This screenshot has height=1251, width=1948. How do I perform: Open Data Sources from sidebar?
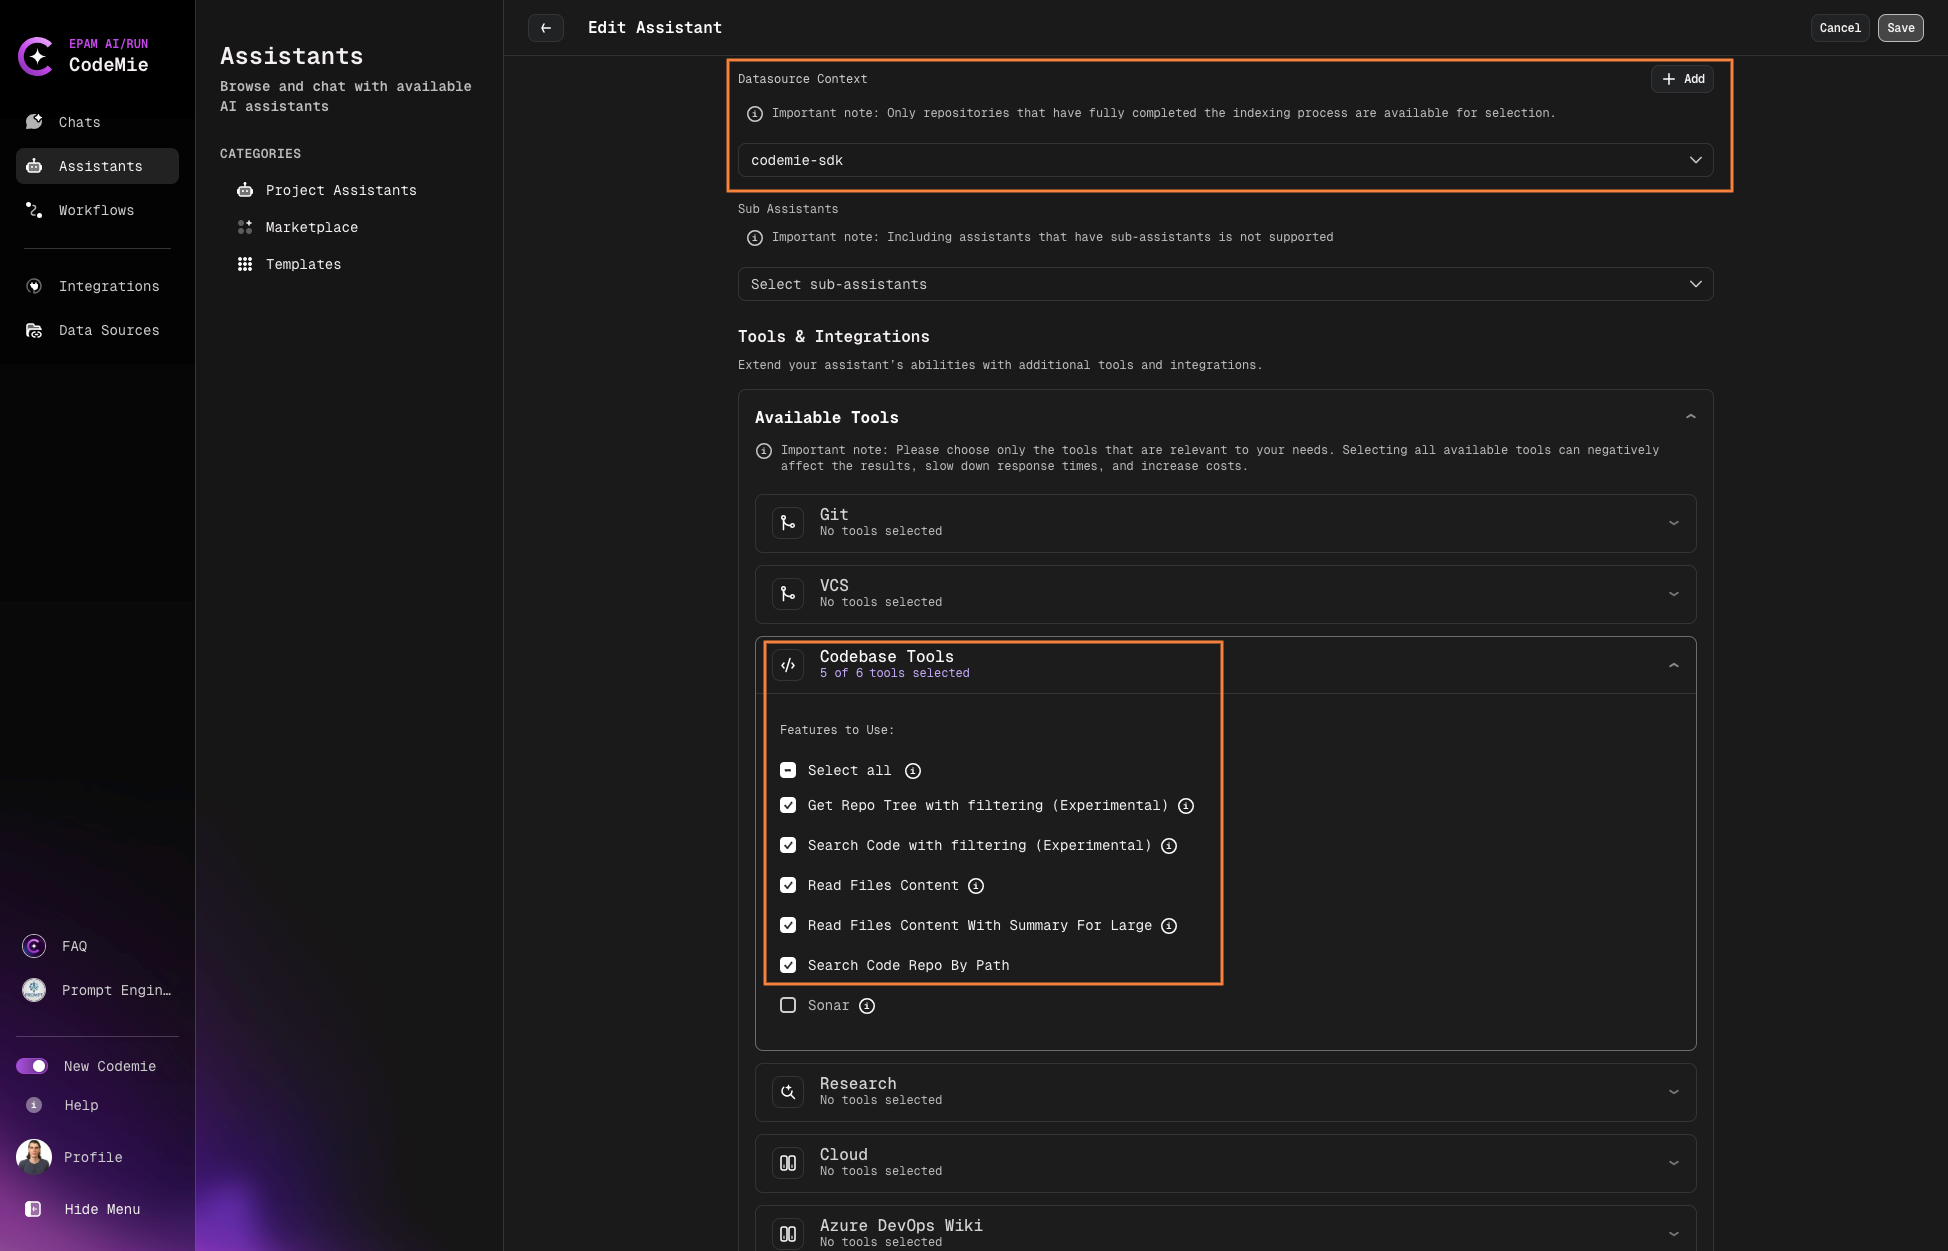coord(109,330)
